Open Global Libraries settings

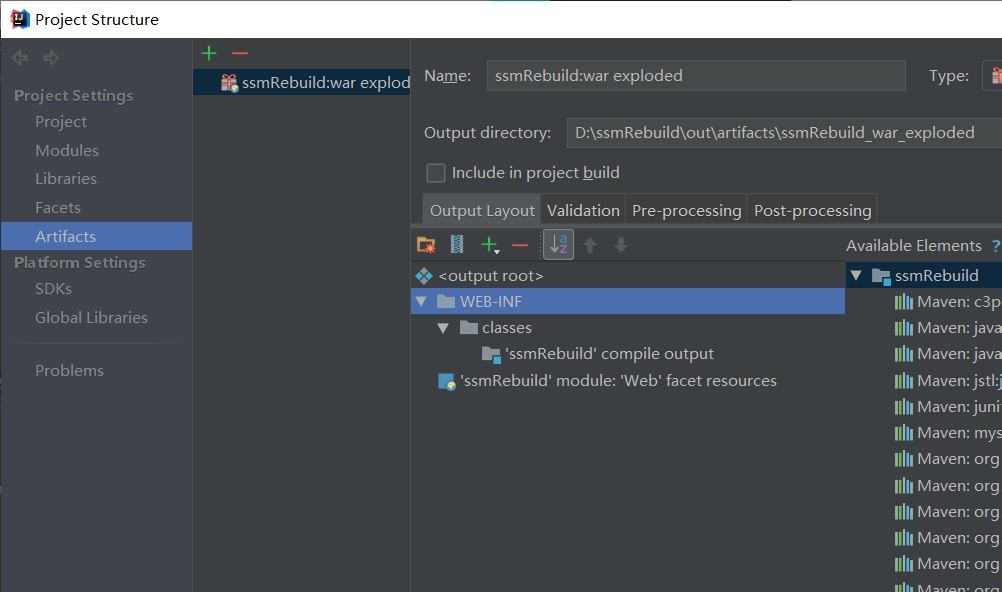tap(91, 317)
